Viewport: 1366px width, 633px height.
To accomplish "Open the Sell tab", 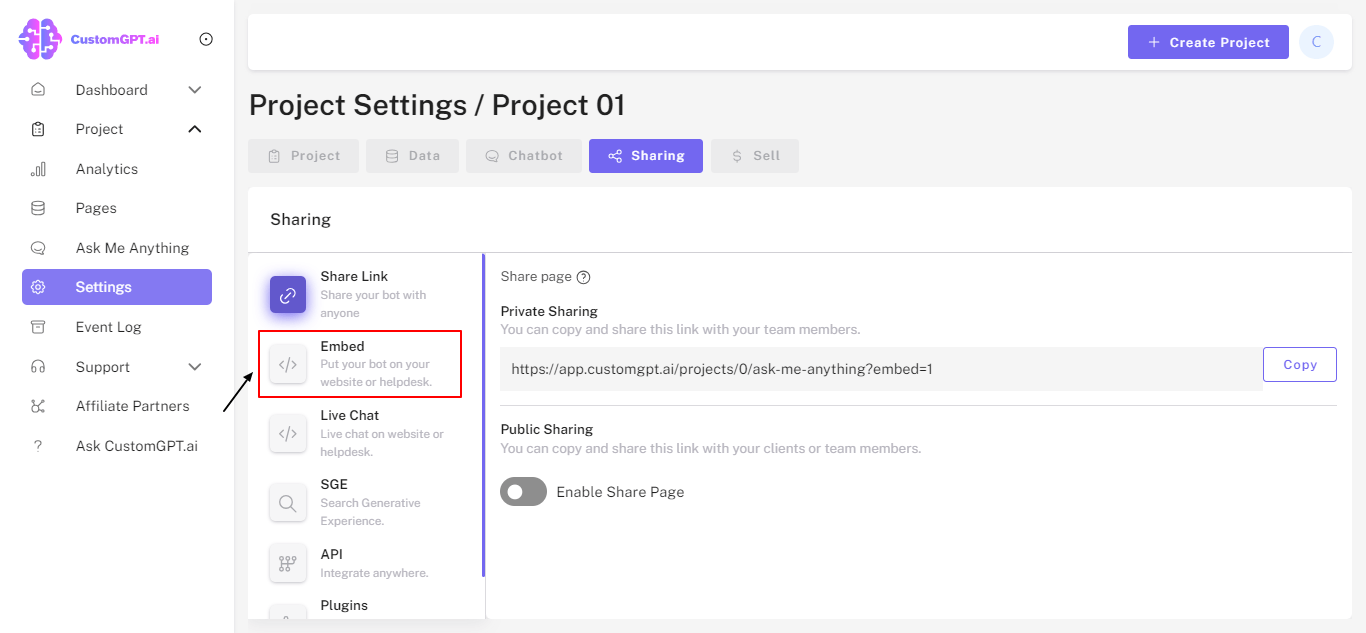I will [755, 156].
